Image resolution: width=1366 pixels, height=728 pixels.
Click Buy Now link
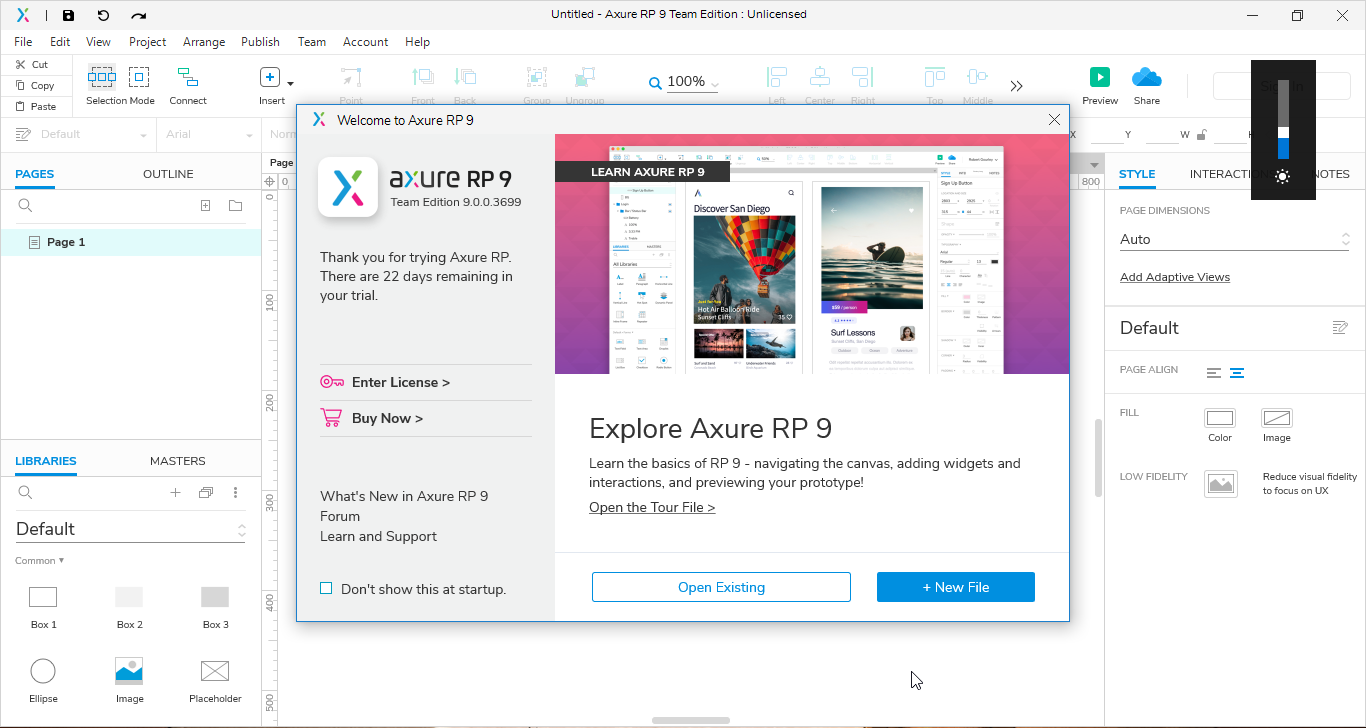(387, 418)
